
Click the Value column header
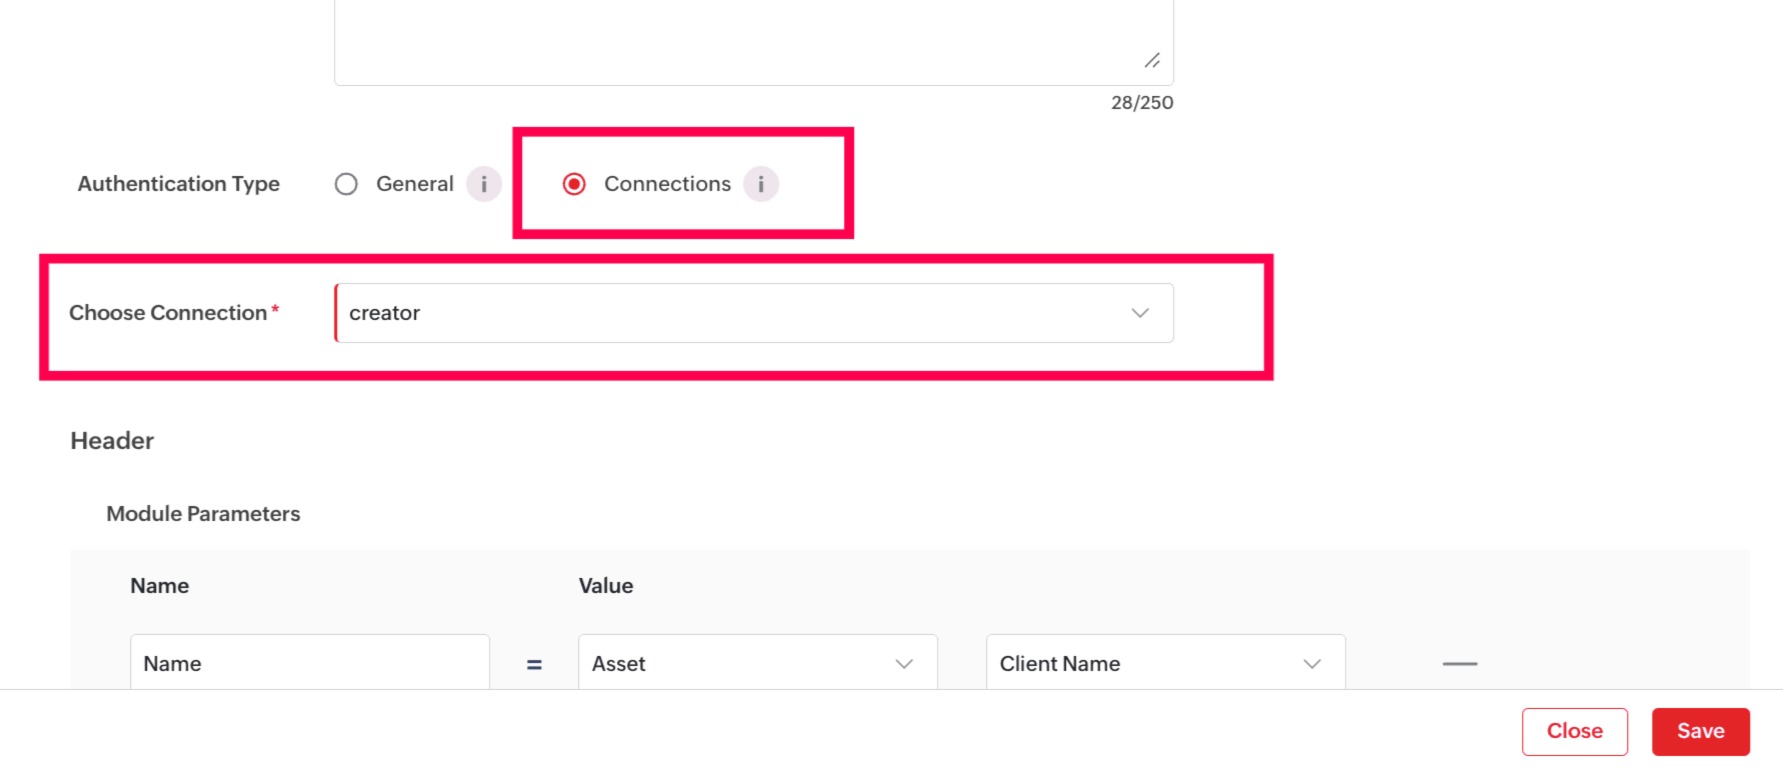click(606, 586)
